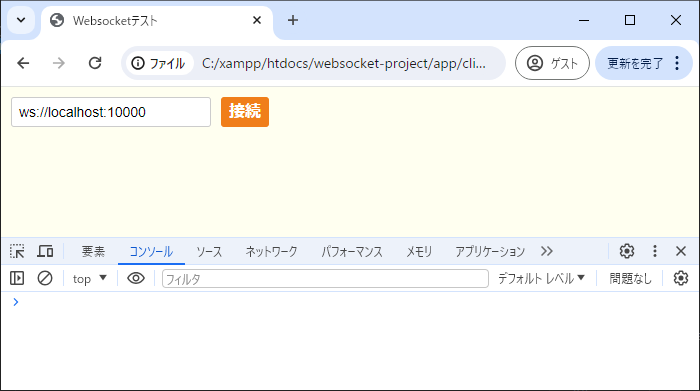This screenshot has width=700, height=391.
Task: Click the ws://localhost:10000 input field
Action: [x=111, y=112]
